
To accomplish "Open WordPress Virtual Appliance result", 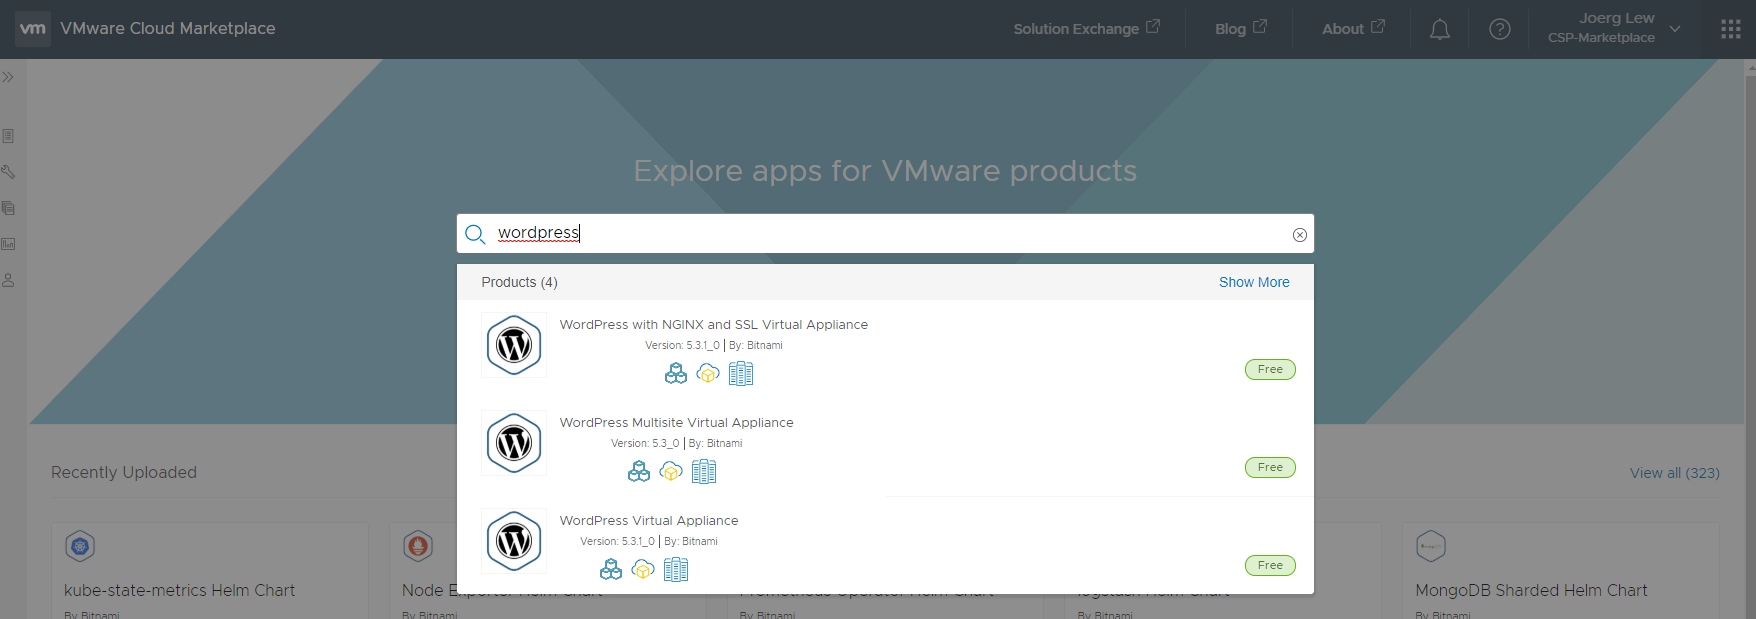I will (x=649, y=521).
